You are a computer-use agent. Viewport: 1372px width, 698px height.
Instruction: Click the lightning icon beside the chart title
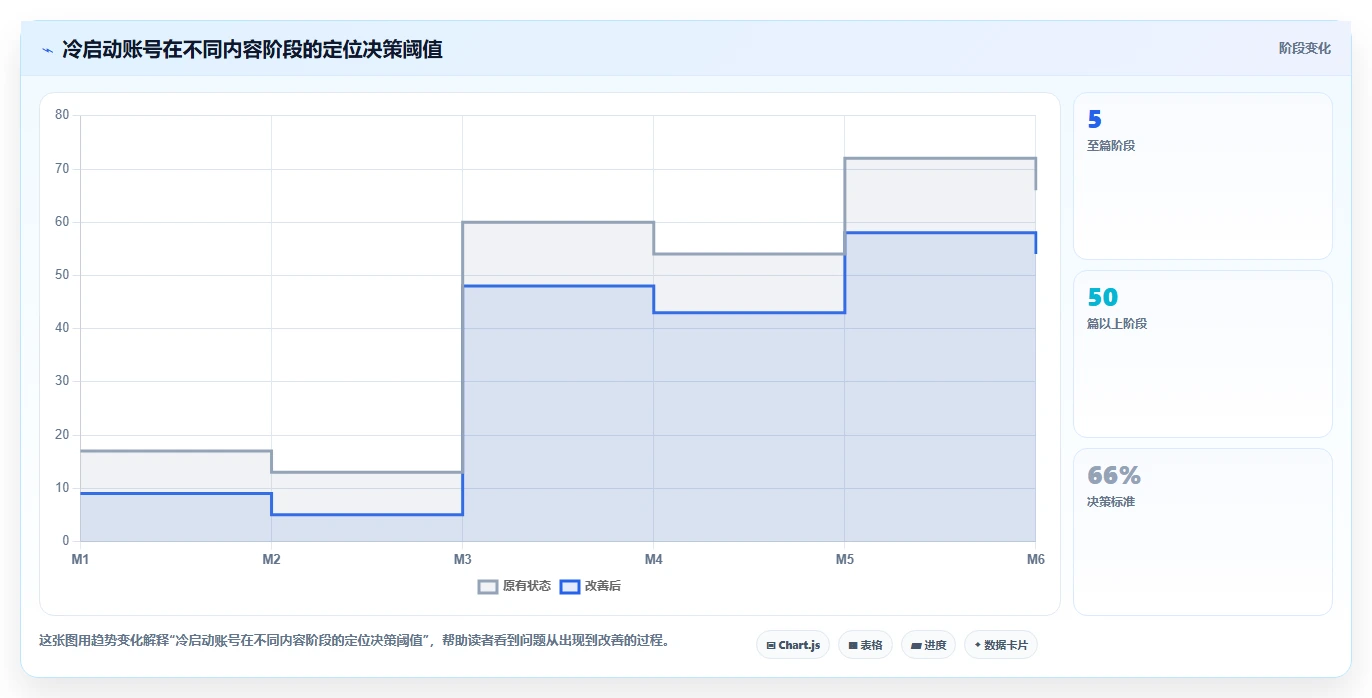coord(47,49)
